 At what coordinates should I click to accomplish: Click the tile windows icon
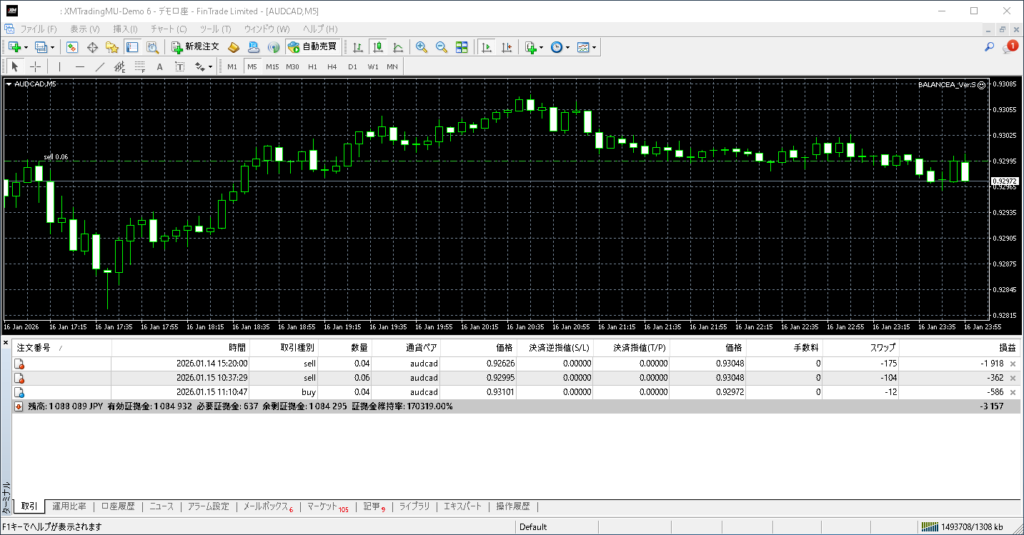[461, 47]
